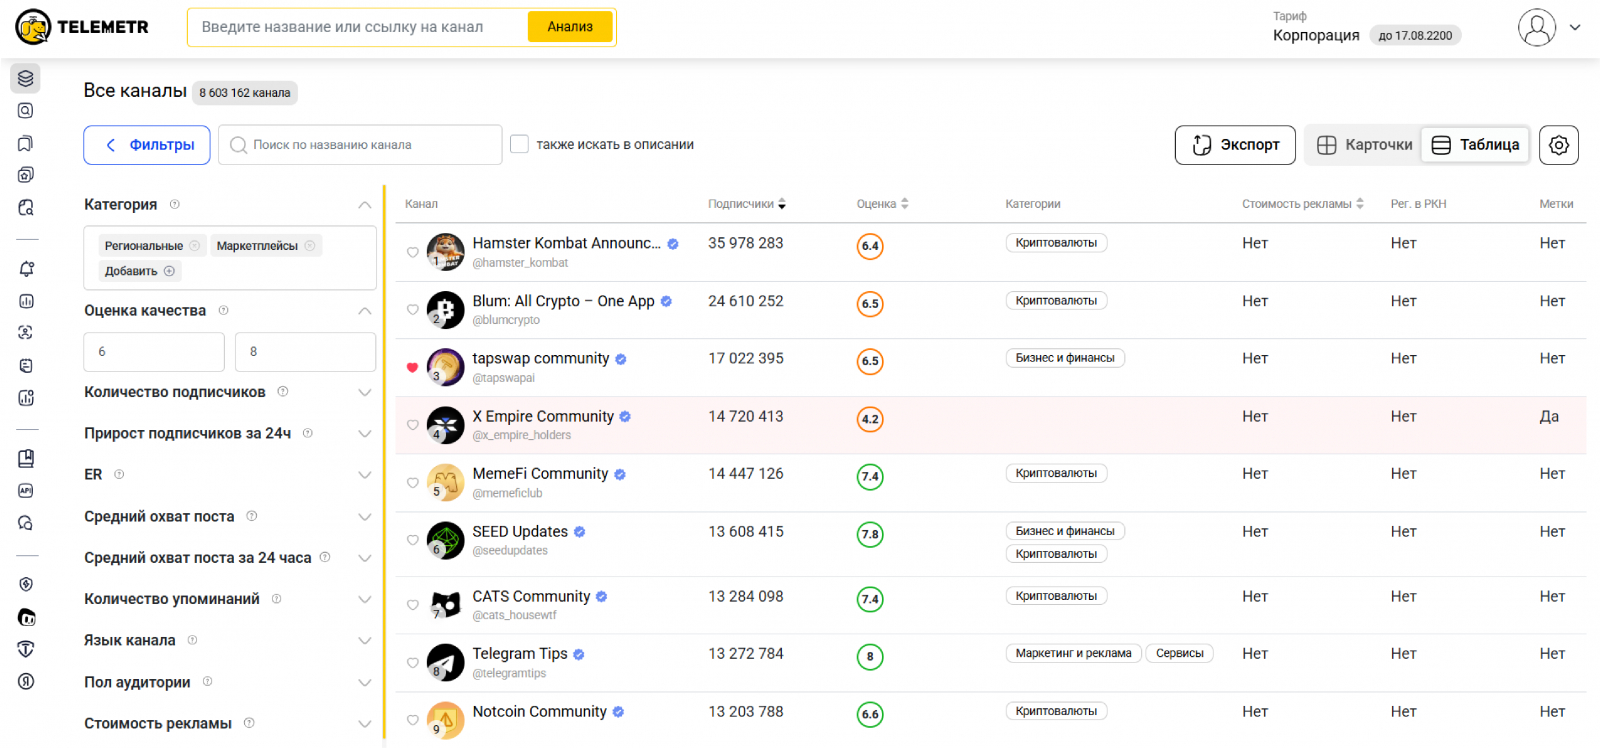Enable 'также искать в описании' checkbox
The image size is (1600, 748).
pos(519,144)
